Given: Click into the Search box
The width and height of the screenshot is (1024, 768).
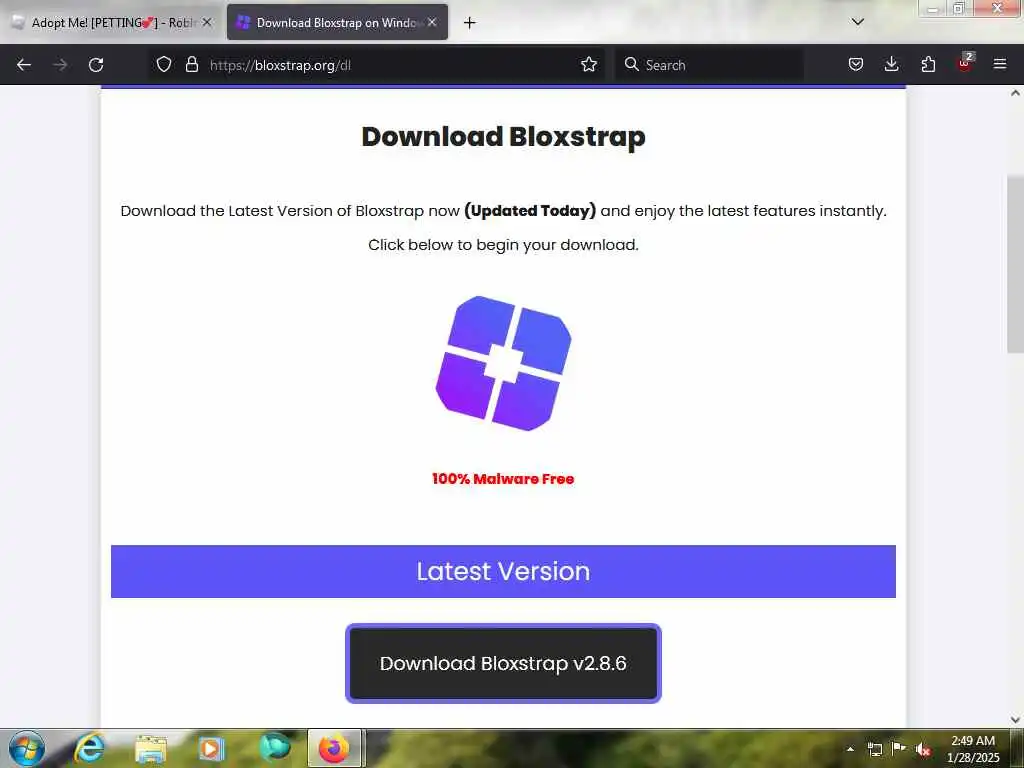Looking at the screenshot, I should point(709,65).
